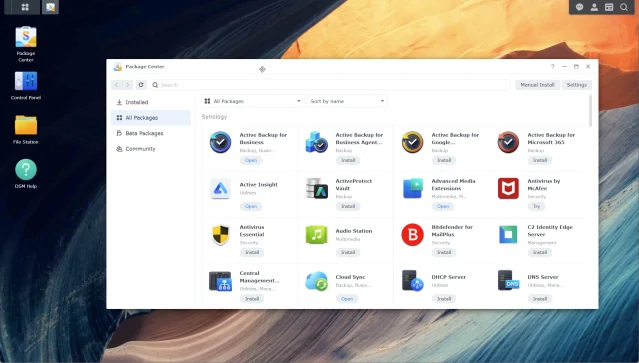Install C2 Identity Edge Server
Image resolution: width=639 pixels, height=363 pixels.
[x=540, y=252]
